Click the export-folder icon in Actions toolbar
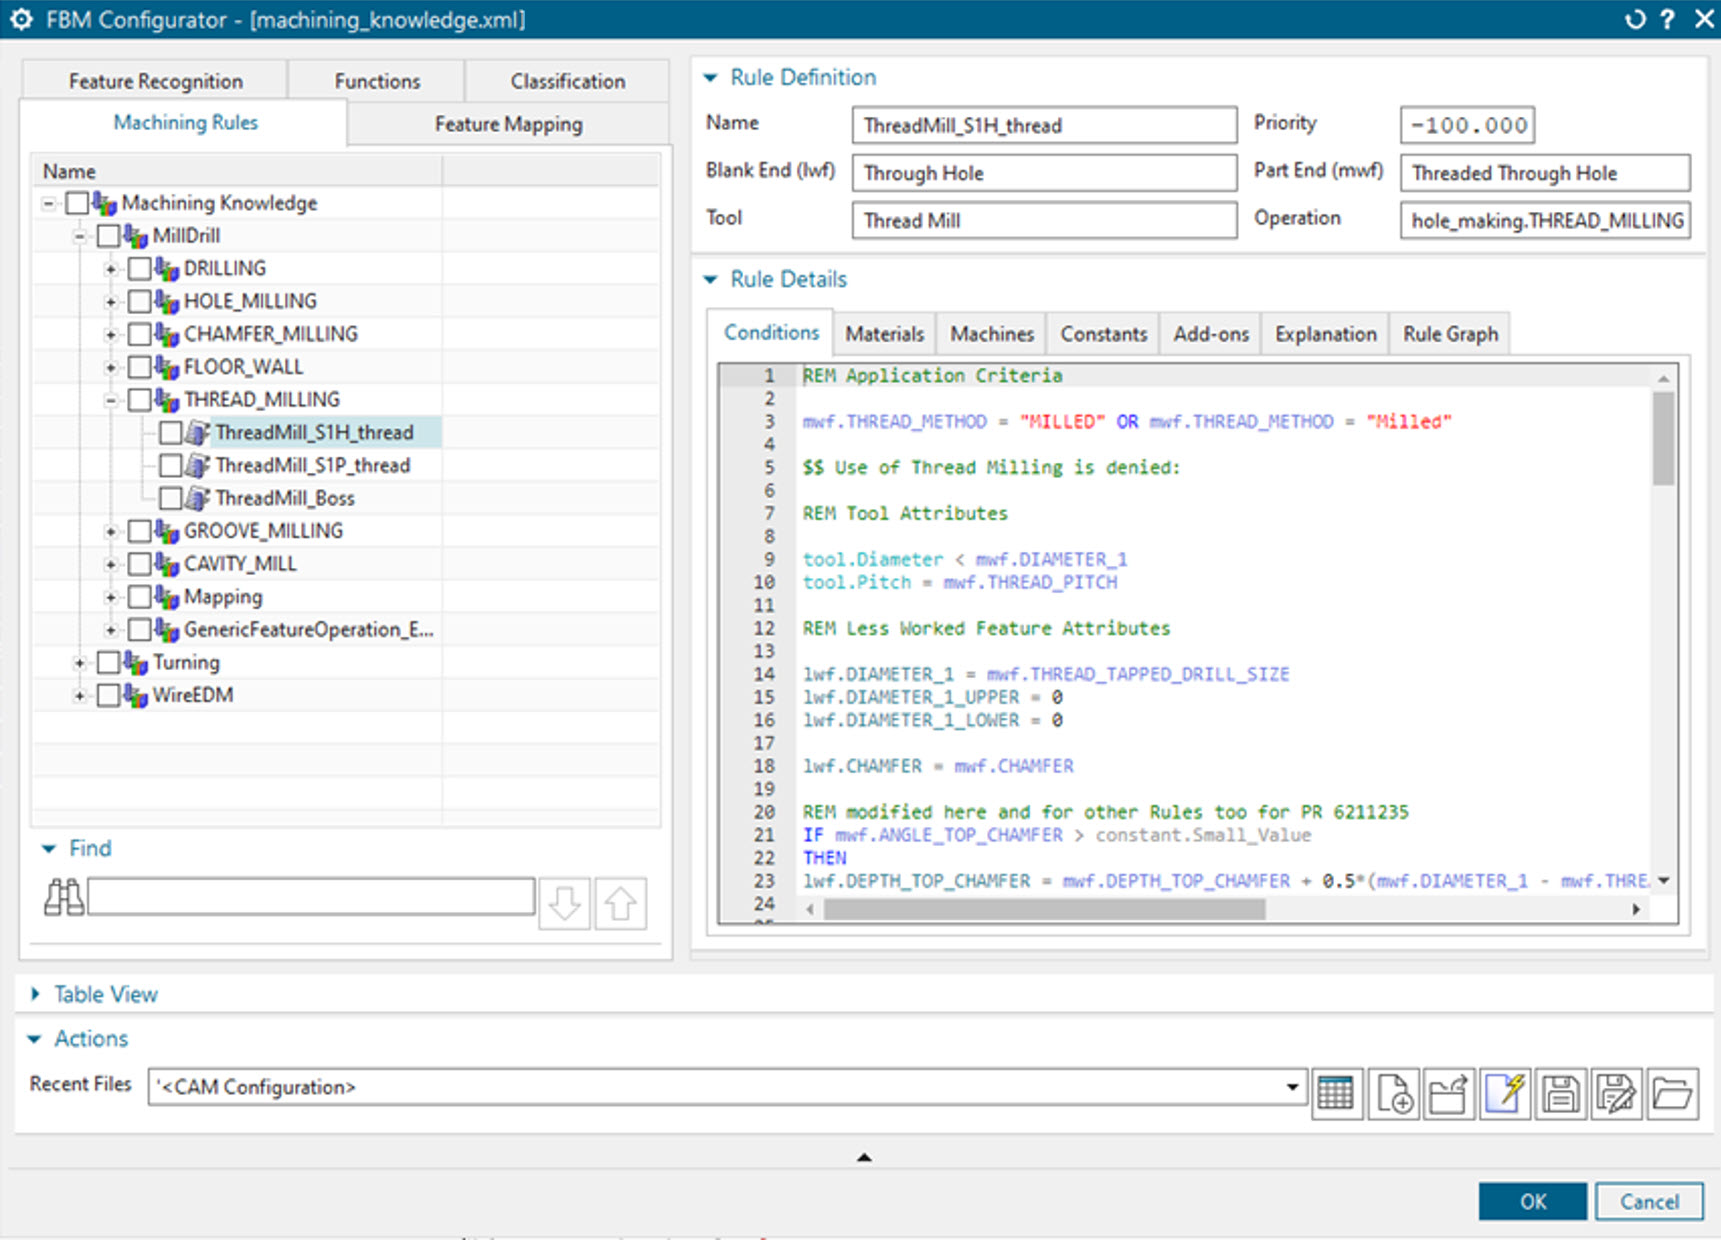 click(x=1449, y=1094)
